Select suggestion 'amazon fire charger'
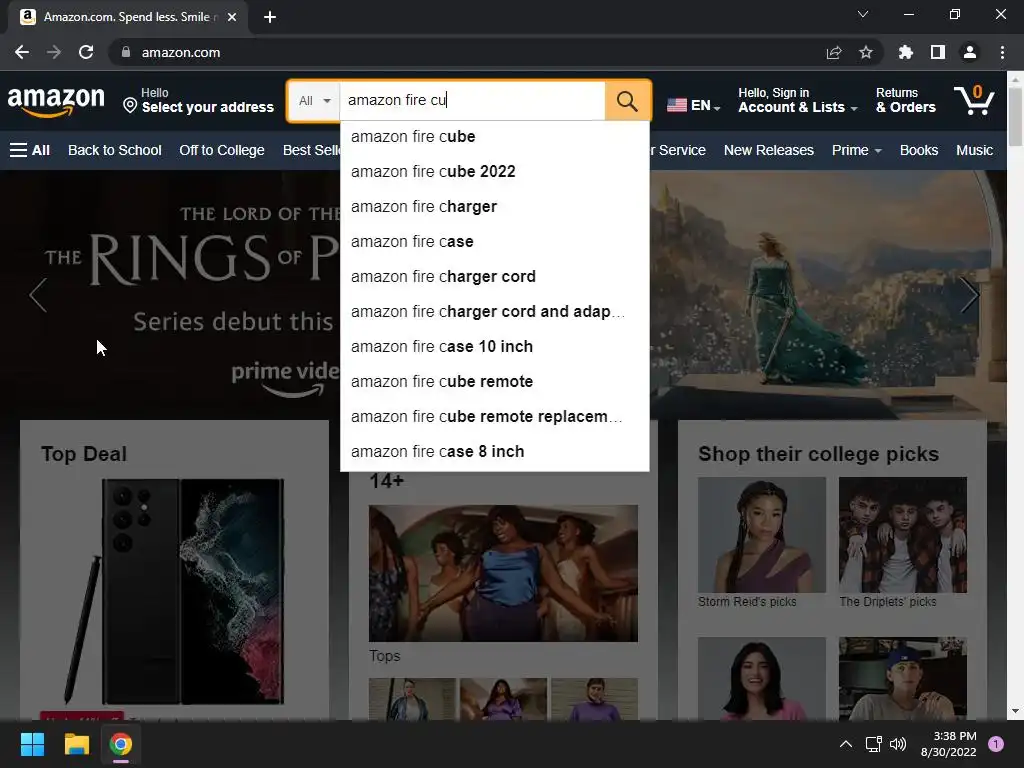1024x768 pixels. (x=494, y=206)
